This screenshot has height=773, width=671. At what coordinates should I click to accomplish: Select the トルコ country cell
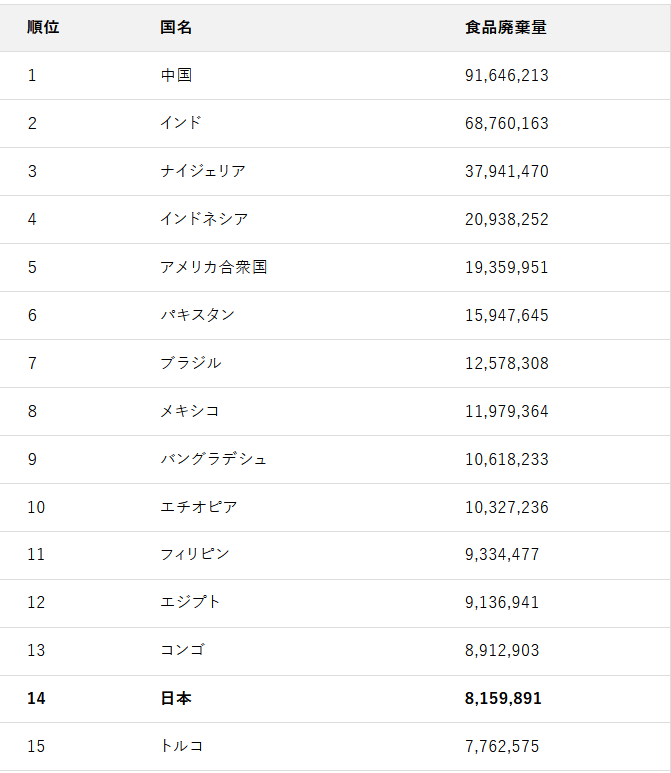pos(182,746)
